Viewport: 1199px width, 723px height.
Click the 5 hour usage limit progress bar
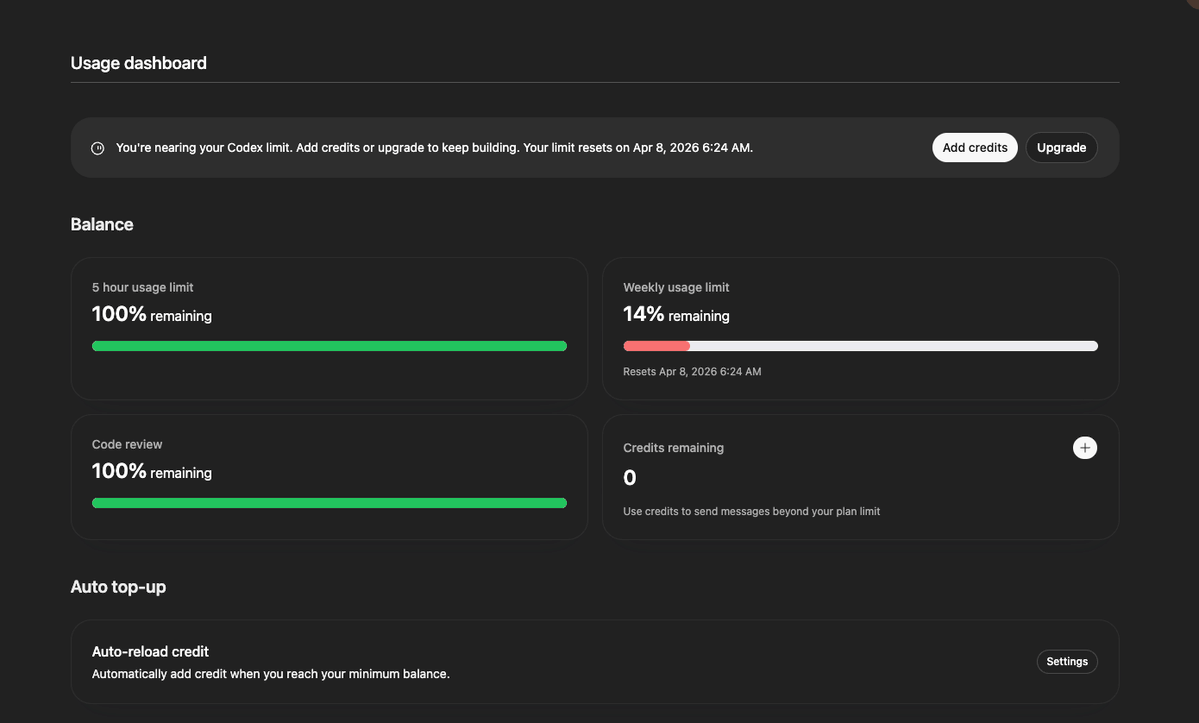(329, 346)
